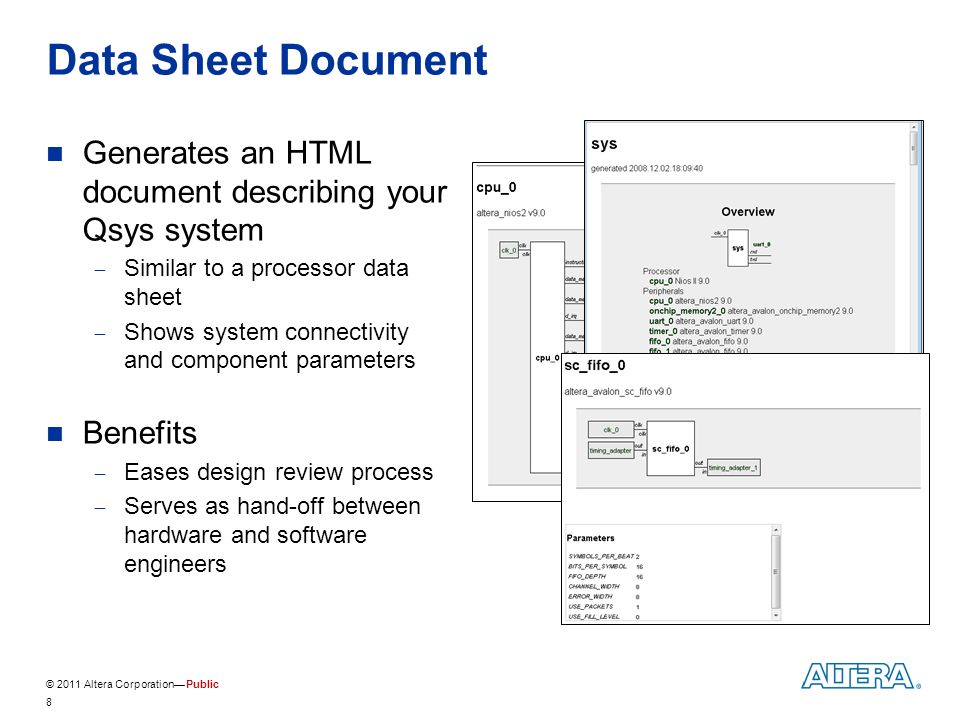Select the timing_adapter_1 block
The width and height of the screenshot is (960, 720).
tap(733, 468)
